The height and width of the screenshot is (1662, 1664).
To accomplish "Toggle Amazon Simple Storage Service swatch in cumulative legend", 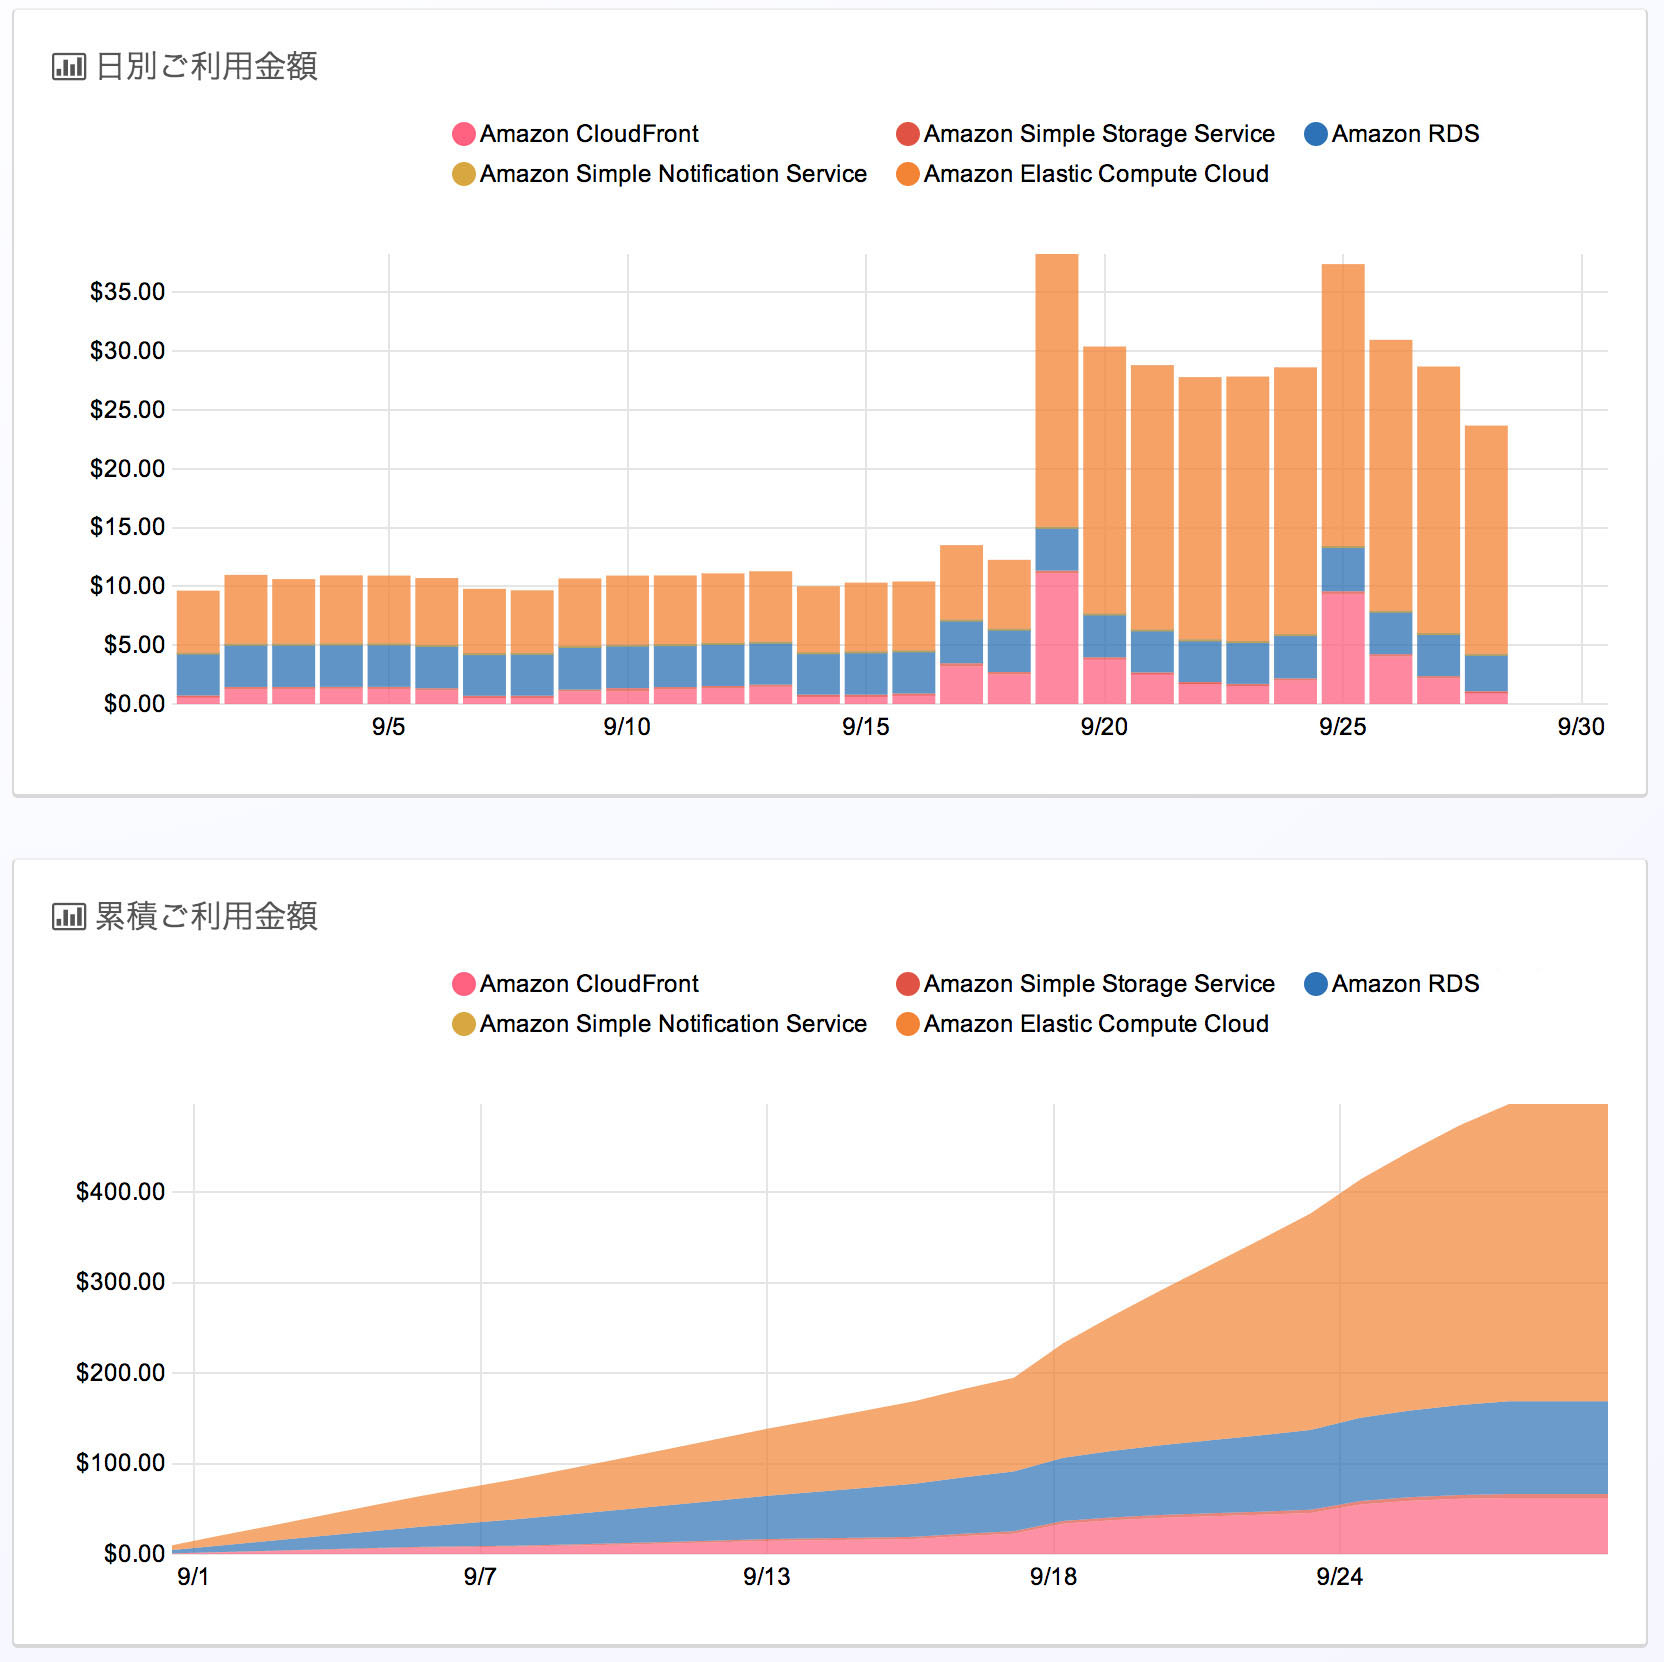I will (908, 984).
